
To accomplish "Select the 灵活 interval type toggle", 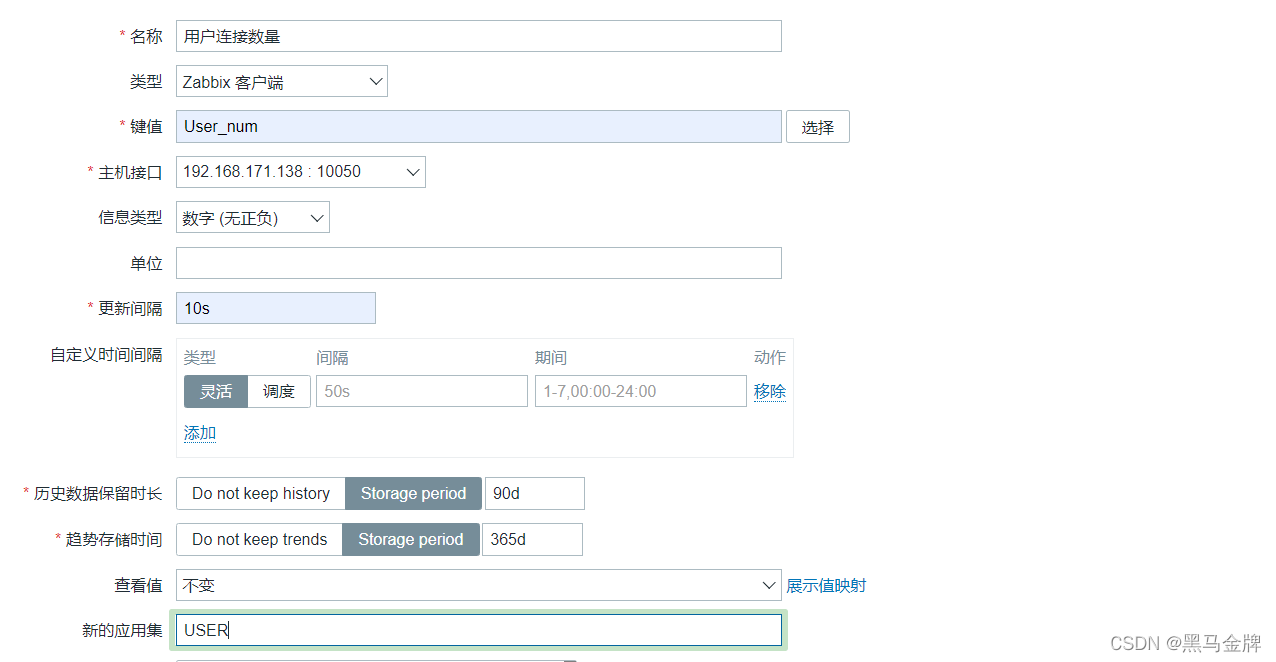I will click(x=216, y=391).
